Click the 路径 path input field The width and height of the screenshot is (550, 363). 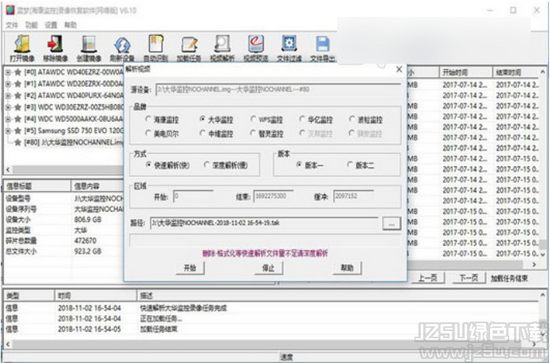coord(264,223)
